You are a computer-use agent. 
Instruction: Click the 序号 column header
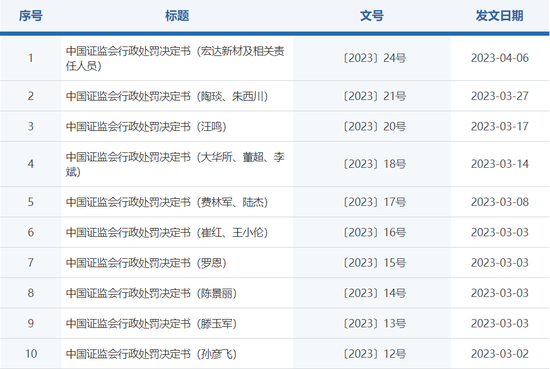tap(31, 16)
